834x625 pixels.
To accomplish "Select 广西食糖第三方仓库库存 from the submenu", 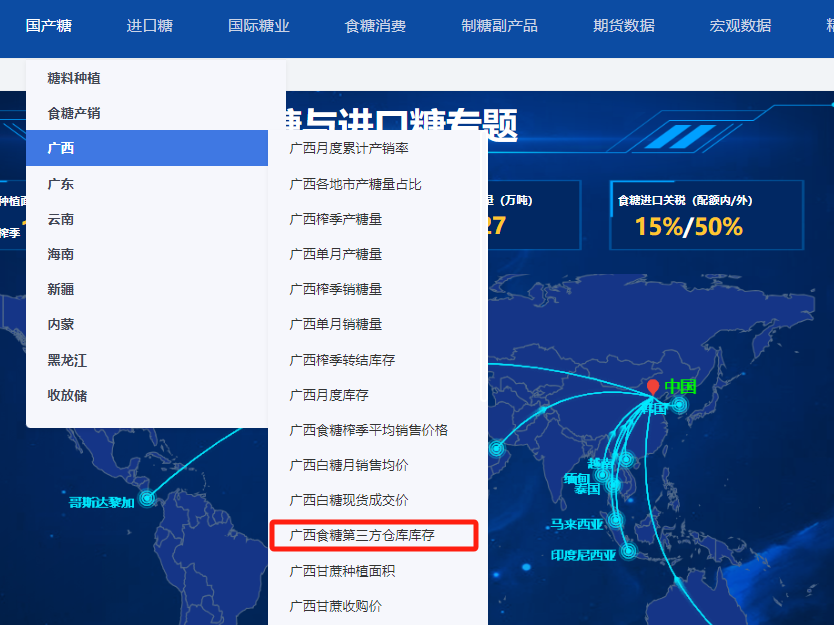I will tap(376, 535).
